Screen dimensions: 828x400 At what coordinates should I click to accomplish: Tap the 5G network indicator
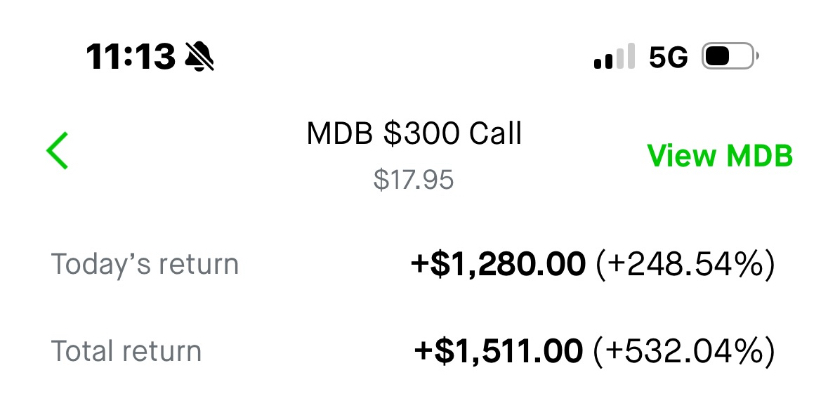pyautogui.click(x=668, y=57)
